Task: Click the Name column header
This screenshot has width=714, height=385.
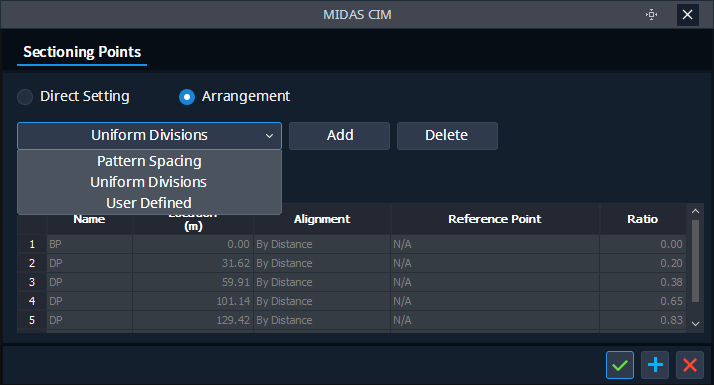Action: click(x=89, y=219)
